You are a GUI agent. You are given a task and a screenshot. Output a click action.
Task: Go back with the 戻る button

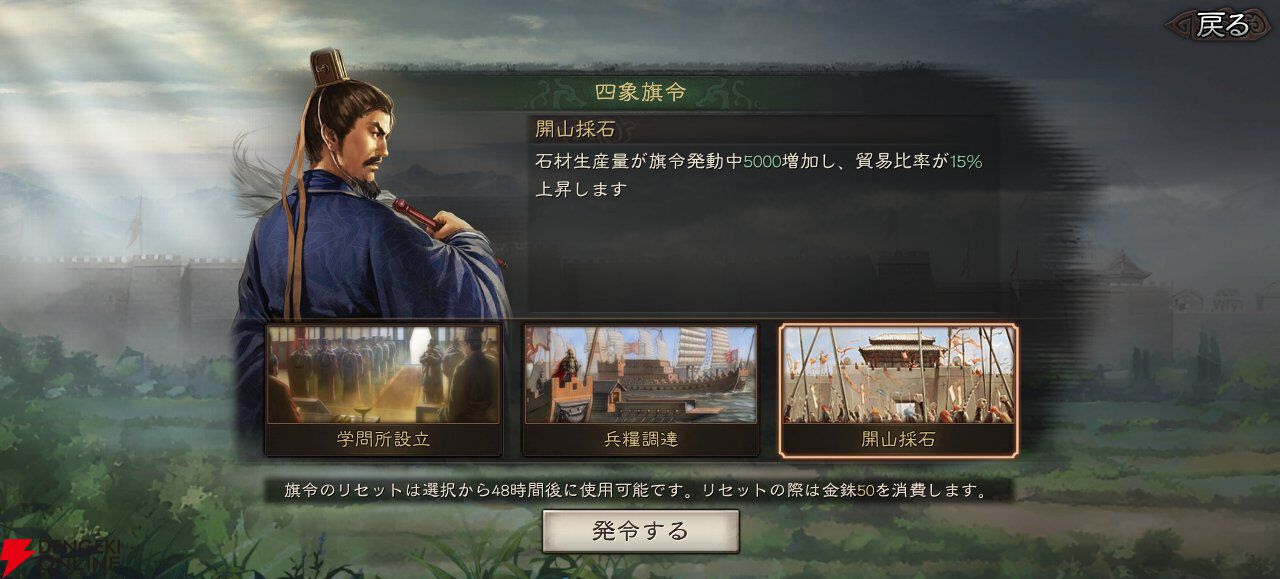(x=1222, y=25)
